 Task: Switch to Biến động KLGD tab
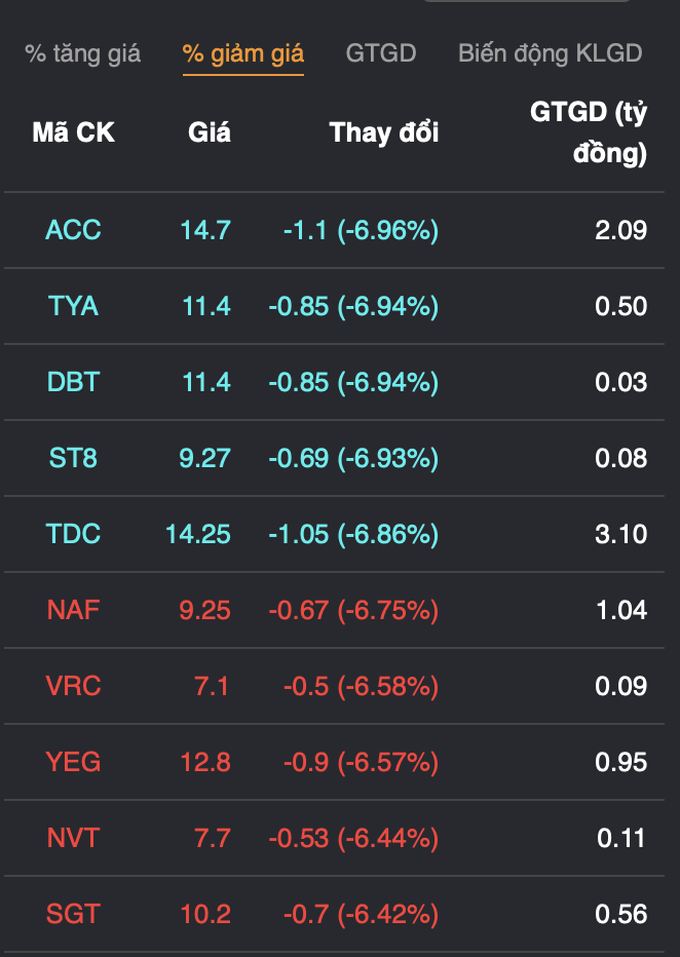[550, 54]
